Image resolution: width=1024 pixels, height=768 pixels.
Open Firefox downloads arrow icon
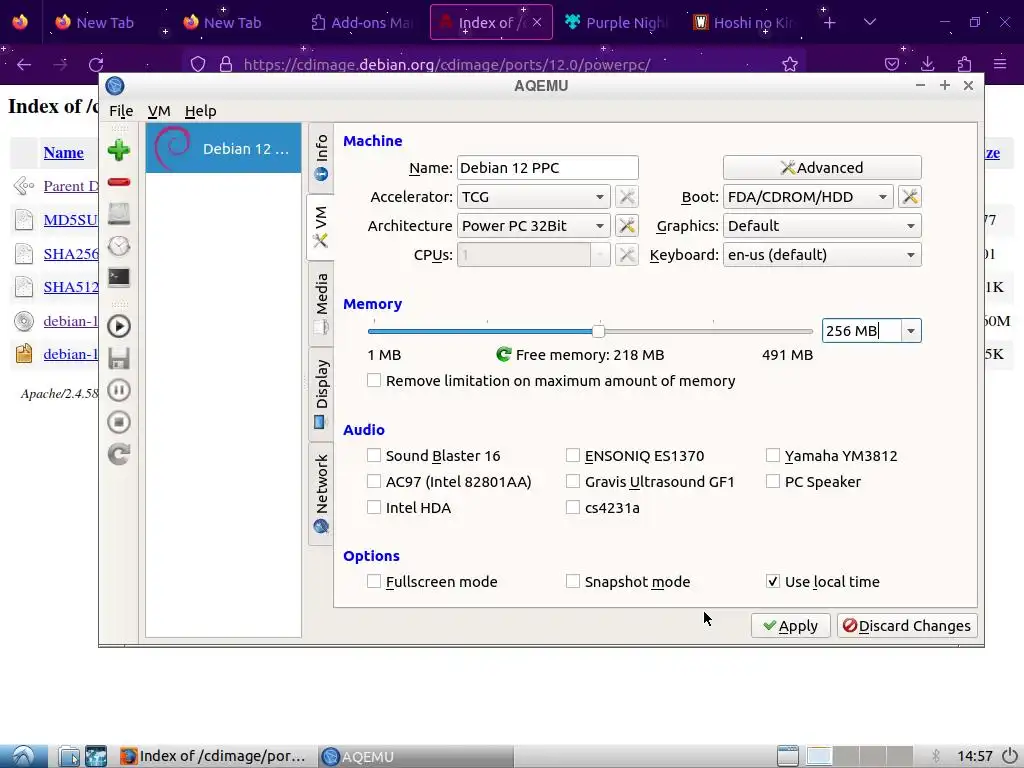(927, 64)
